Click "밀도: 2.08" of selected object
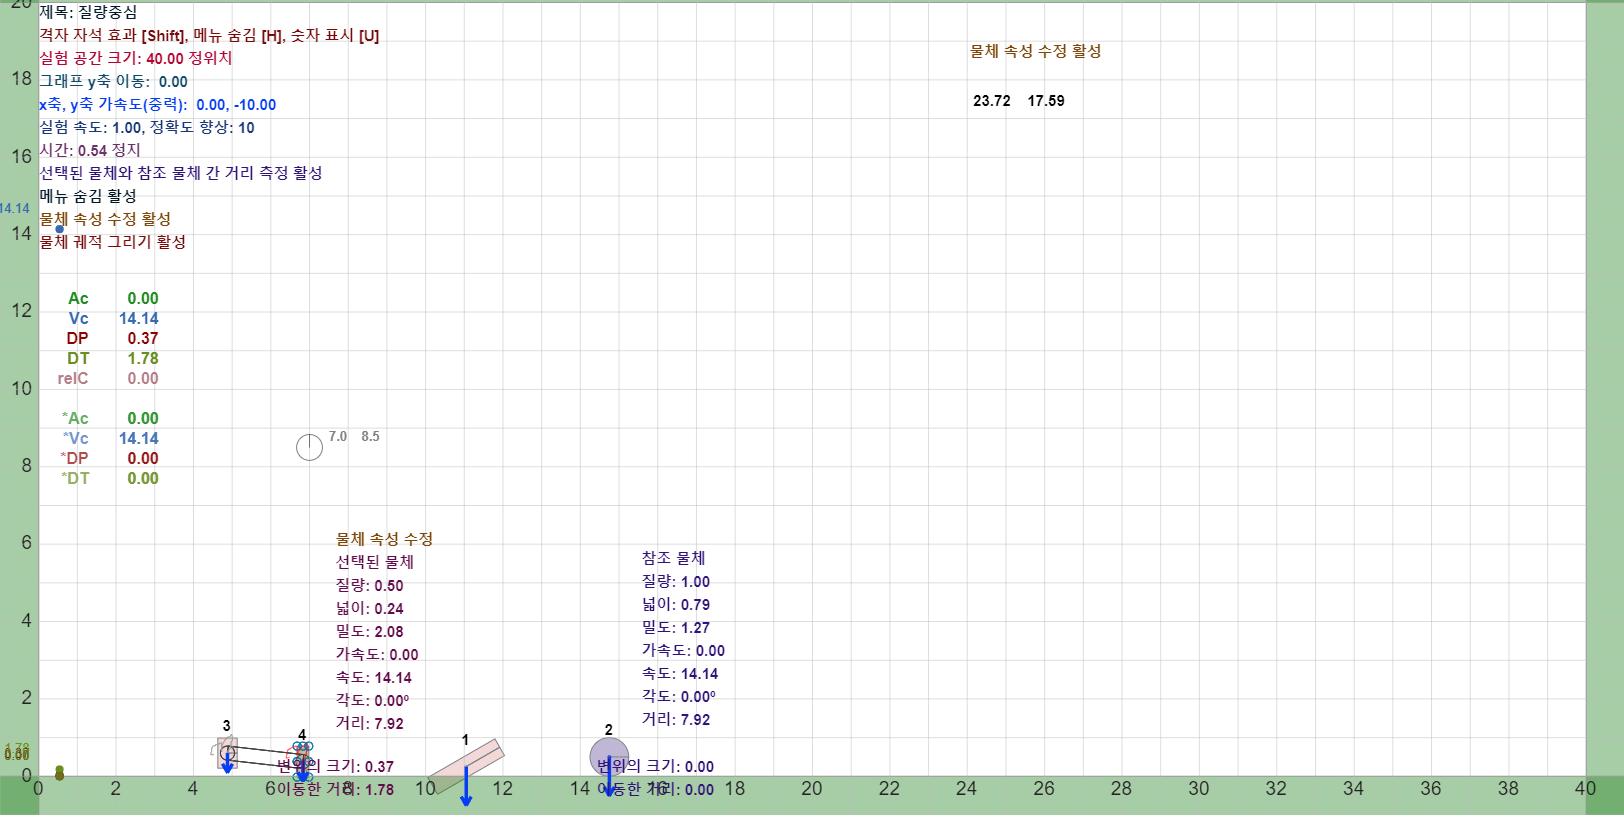Image resolution: width=1624 pixels, height=815 pixels. [x=370, y=631]
